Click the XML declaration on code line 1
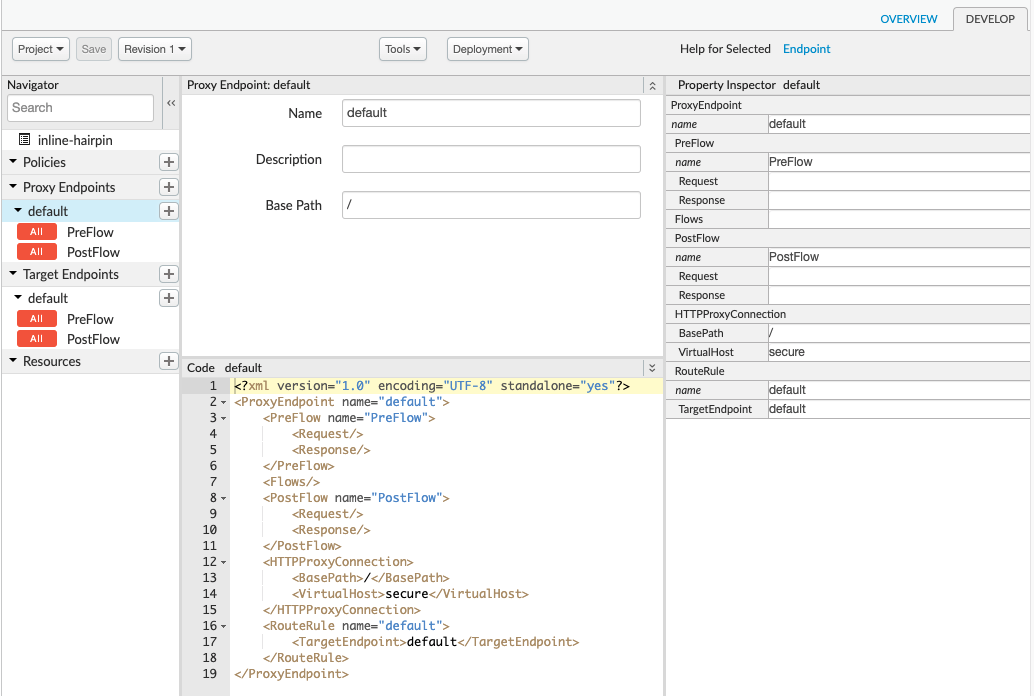This screenshot has width=1034, height=696. pos(432,386)
